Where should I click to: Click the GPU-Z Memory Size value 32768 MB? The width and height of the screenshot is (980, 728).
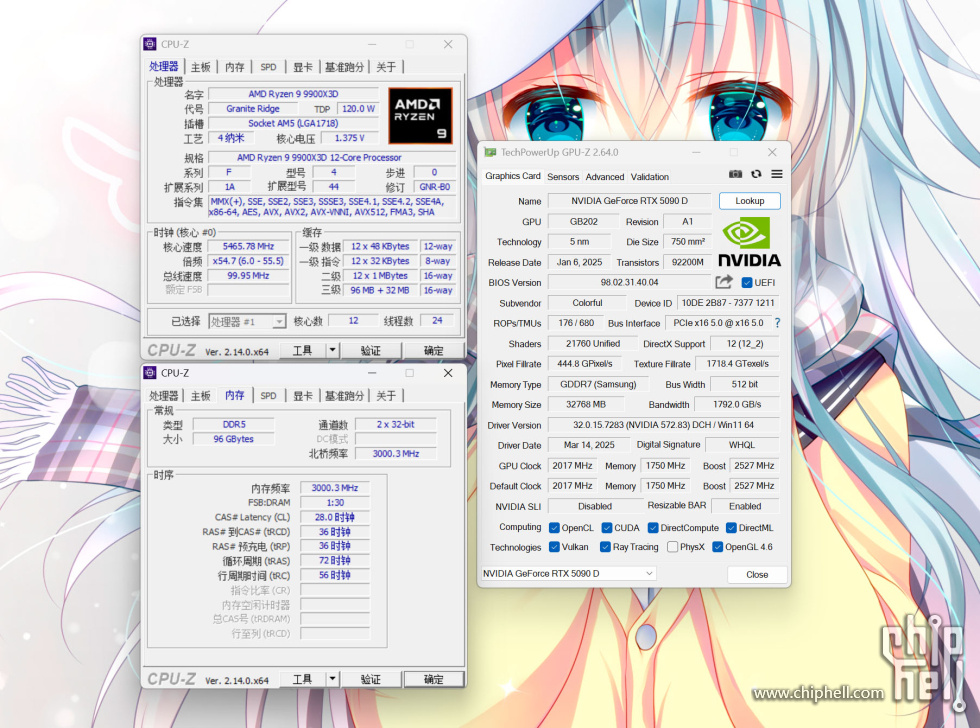[x=586, y=404]
